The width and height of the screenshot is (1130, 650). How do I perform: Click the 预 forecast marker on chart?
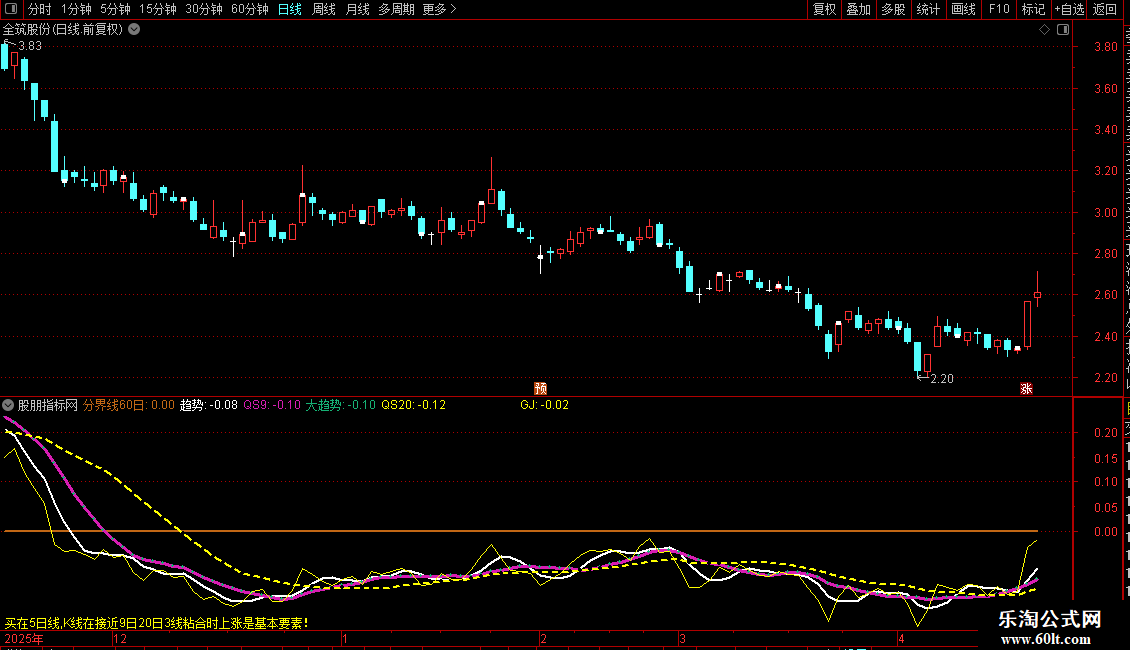540,388
